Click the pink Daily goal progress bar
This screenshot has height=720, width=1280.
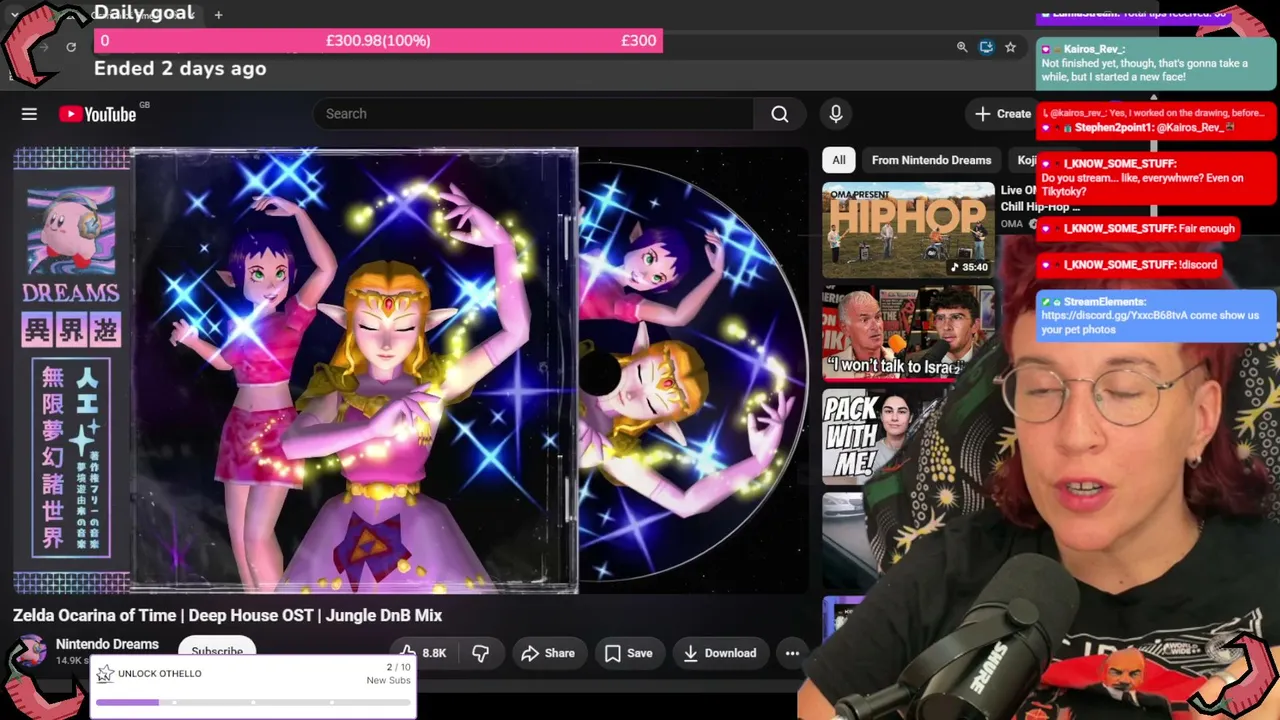point(378,41)
